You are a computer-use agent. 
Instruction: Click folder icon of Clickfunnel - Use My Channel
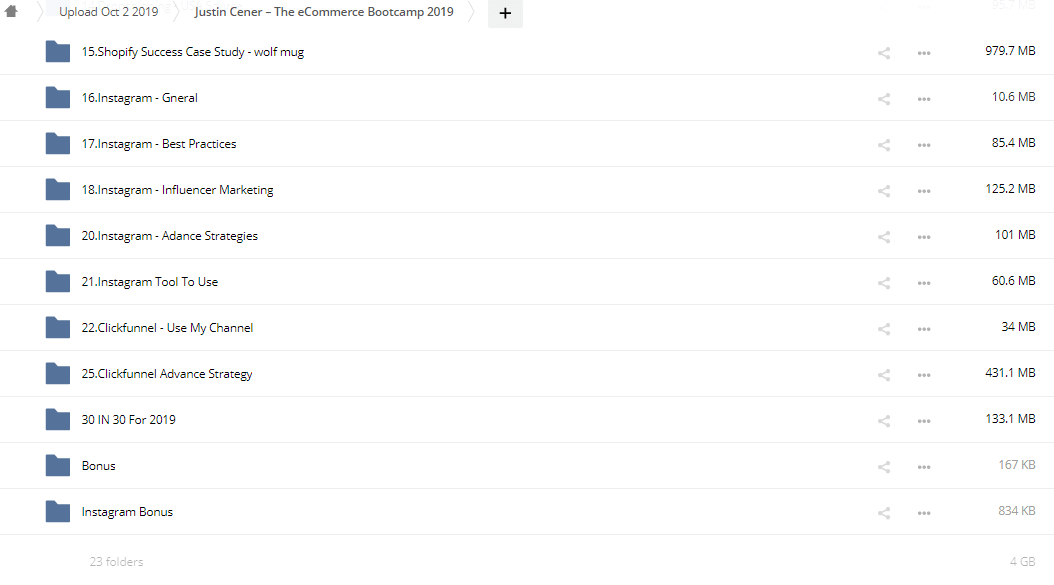58,327
